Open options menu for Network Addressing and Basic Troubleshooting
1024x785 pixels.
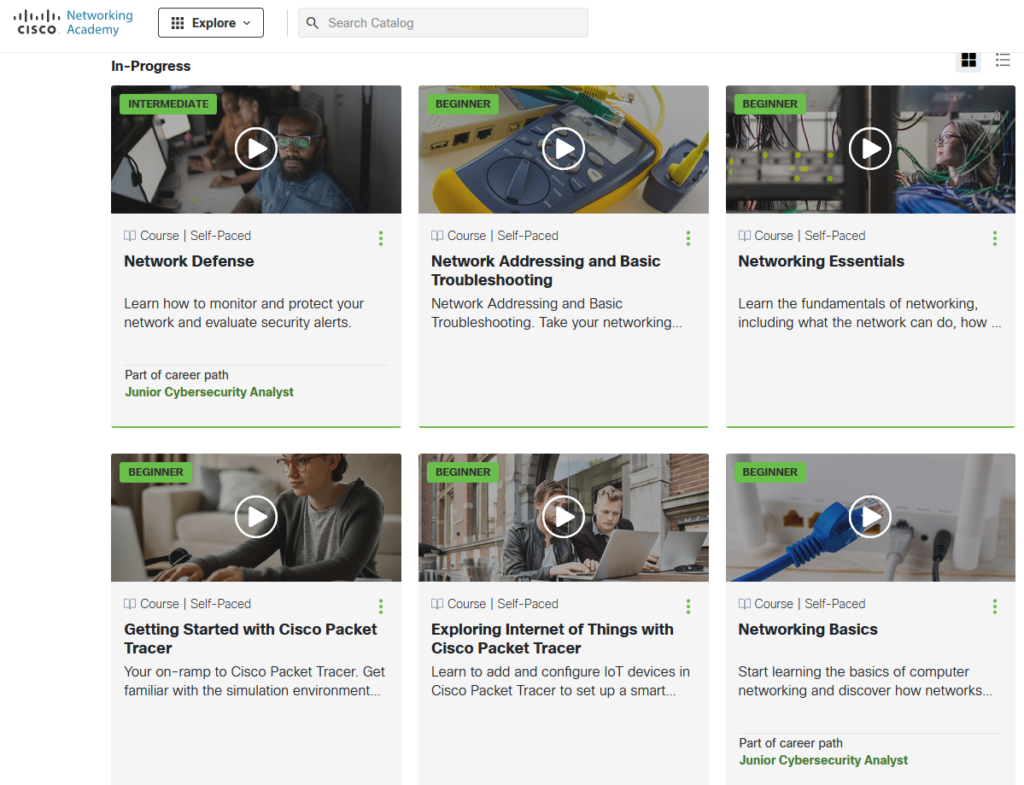688,238
